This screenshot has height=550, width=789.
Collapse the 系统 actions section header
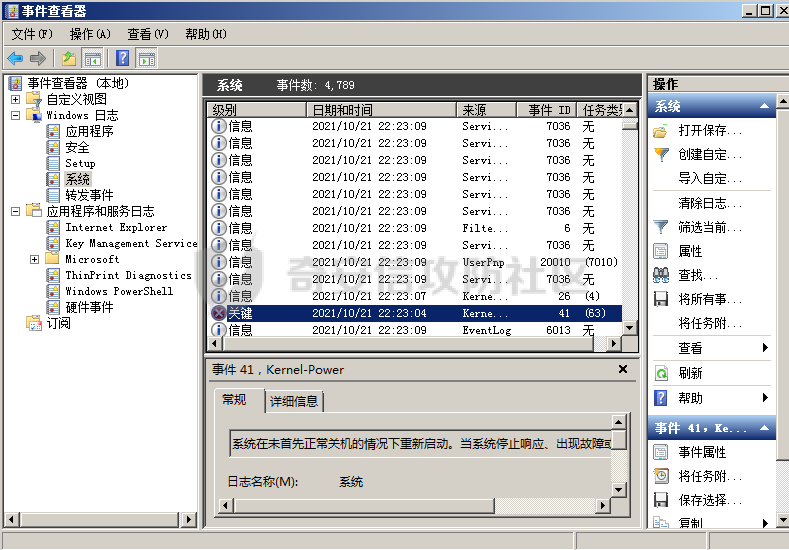(764, 106)
